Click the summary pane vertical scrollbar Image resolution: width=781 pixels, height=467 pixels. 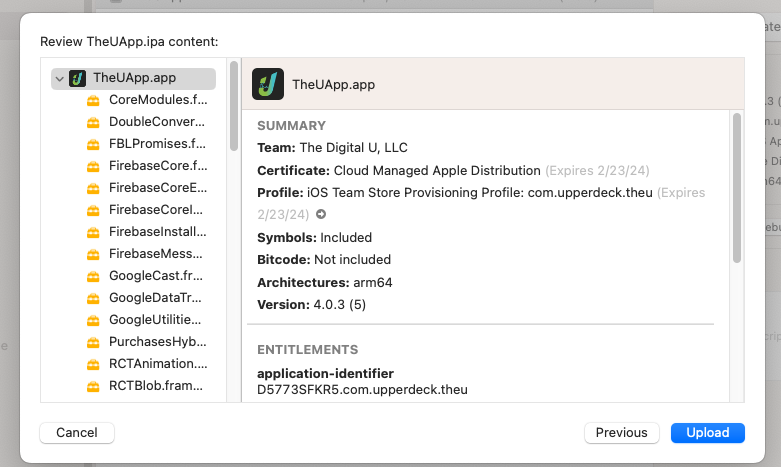tap(737, 188)
